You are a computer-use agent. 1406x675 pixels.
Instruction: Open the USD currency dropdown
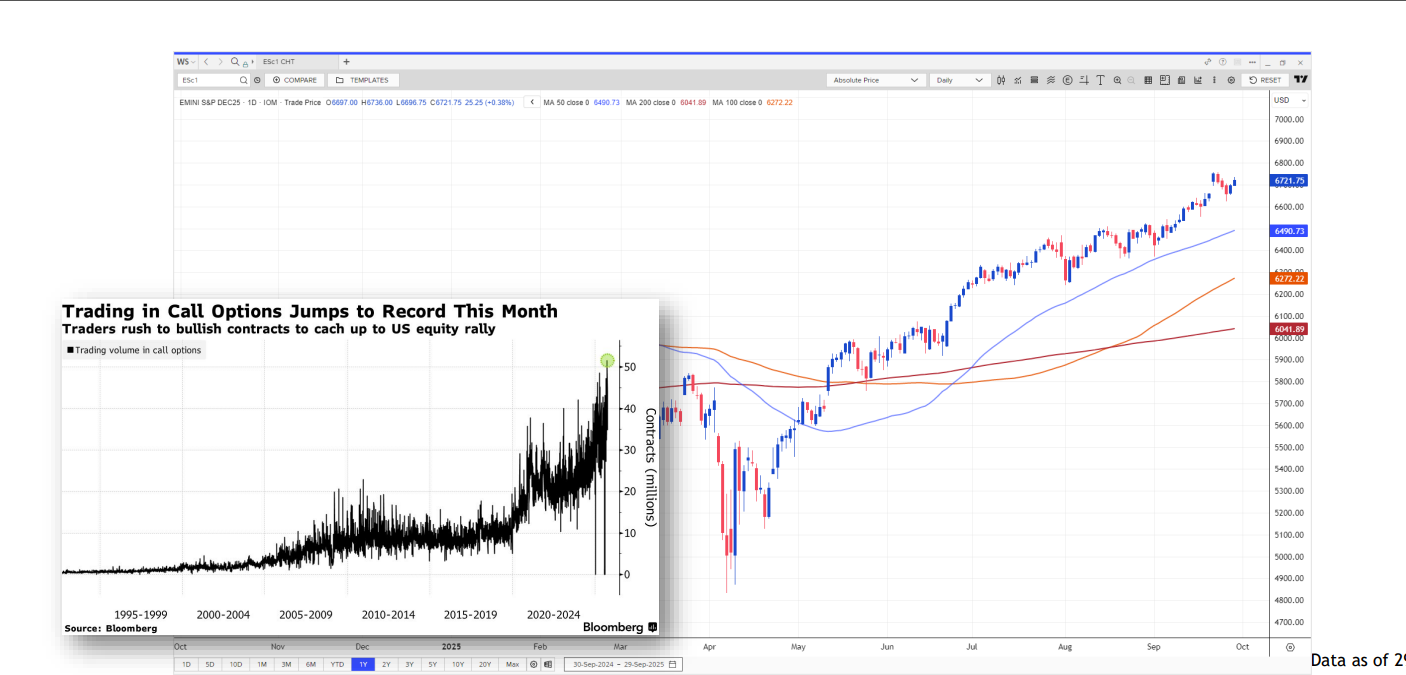pos(1288,100)
